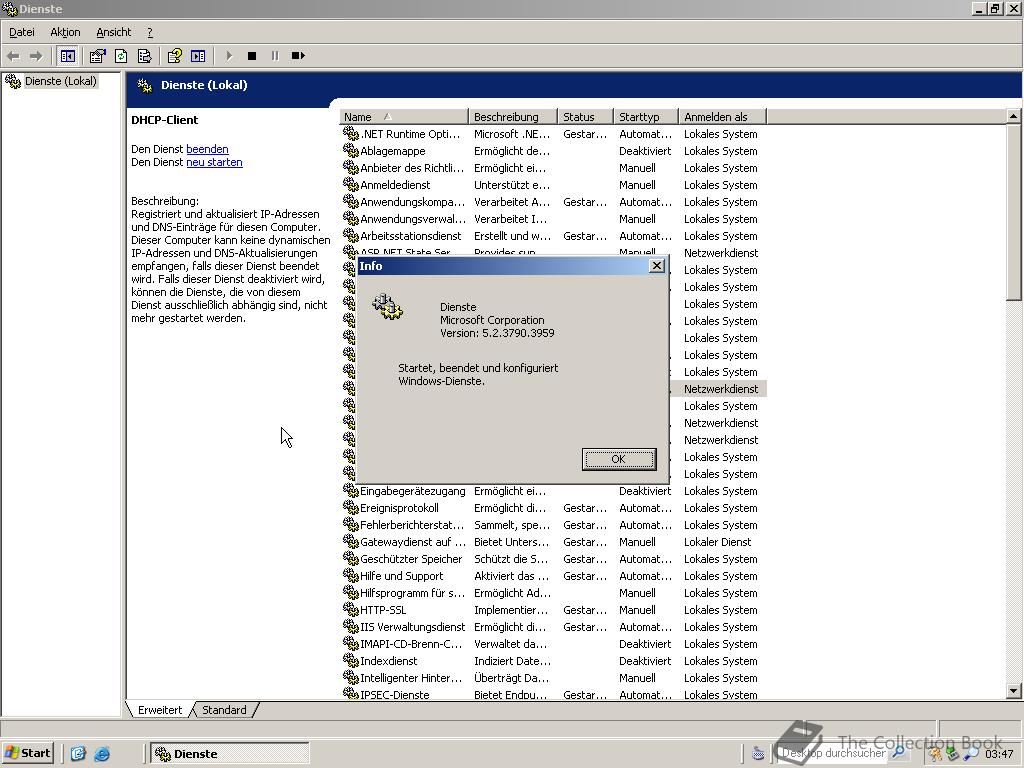1024x768 pixels.
Task: Toggle the console tree show/hide button
Action: click(68, 56)
